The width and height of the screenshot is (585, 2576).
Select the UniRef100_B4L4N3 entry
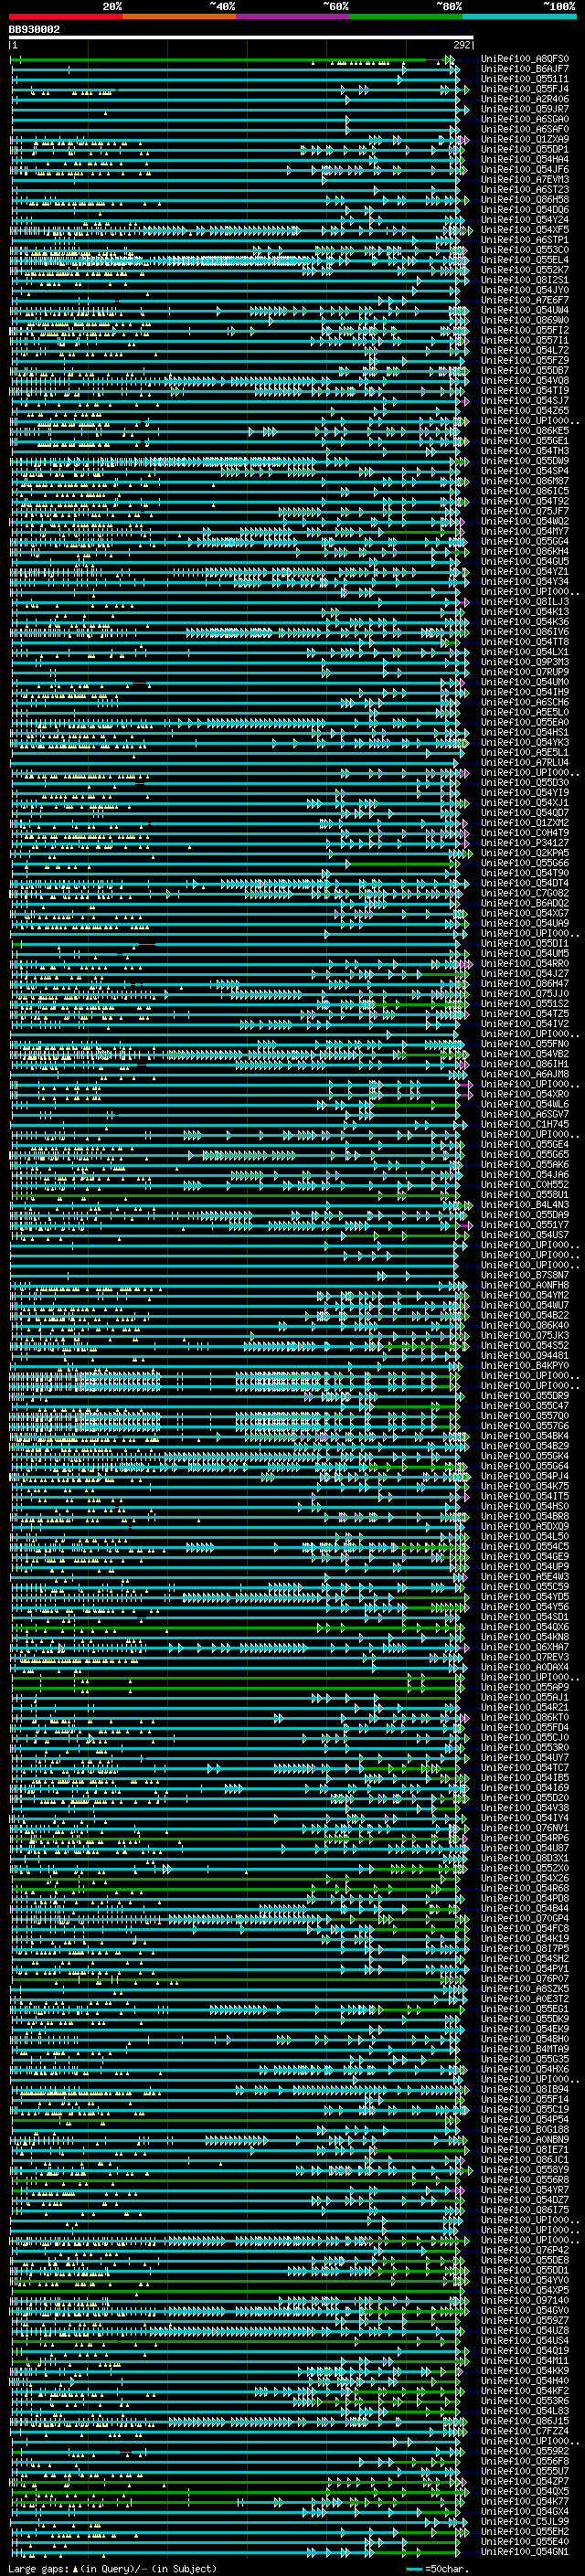(x=525, y=1204)
